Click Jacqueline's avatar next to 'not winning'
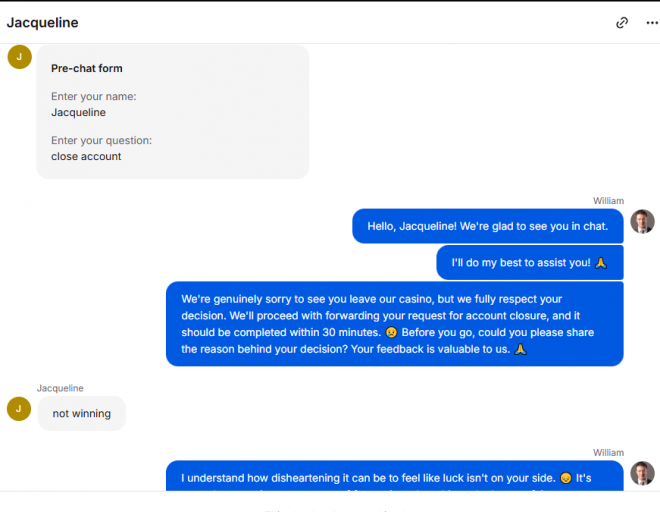This screenshot has height=512, width=660. pos(19,409)
